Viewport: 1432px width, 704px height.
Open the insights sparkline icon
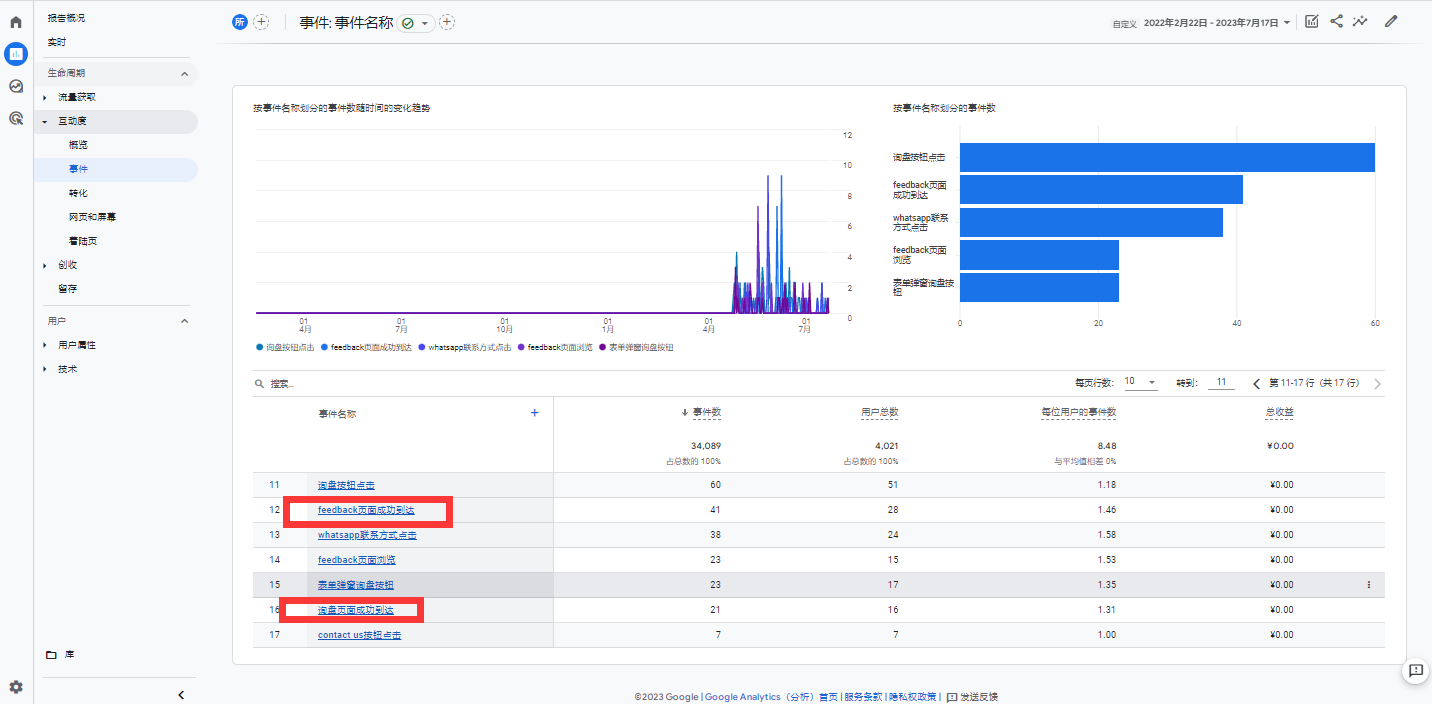point(1360,21)
